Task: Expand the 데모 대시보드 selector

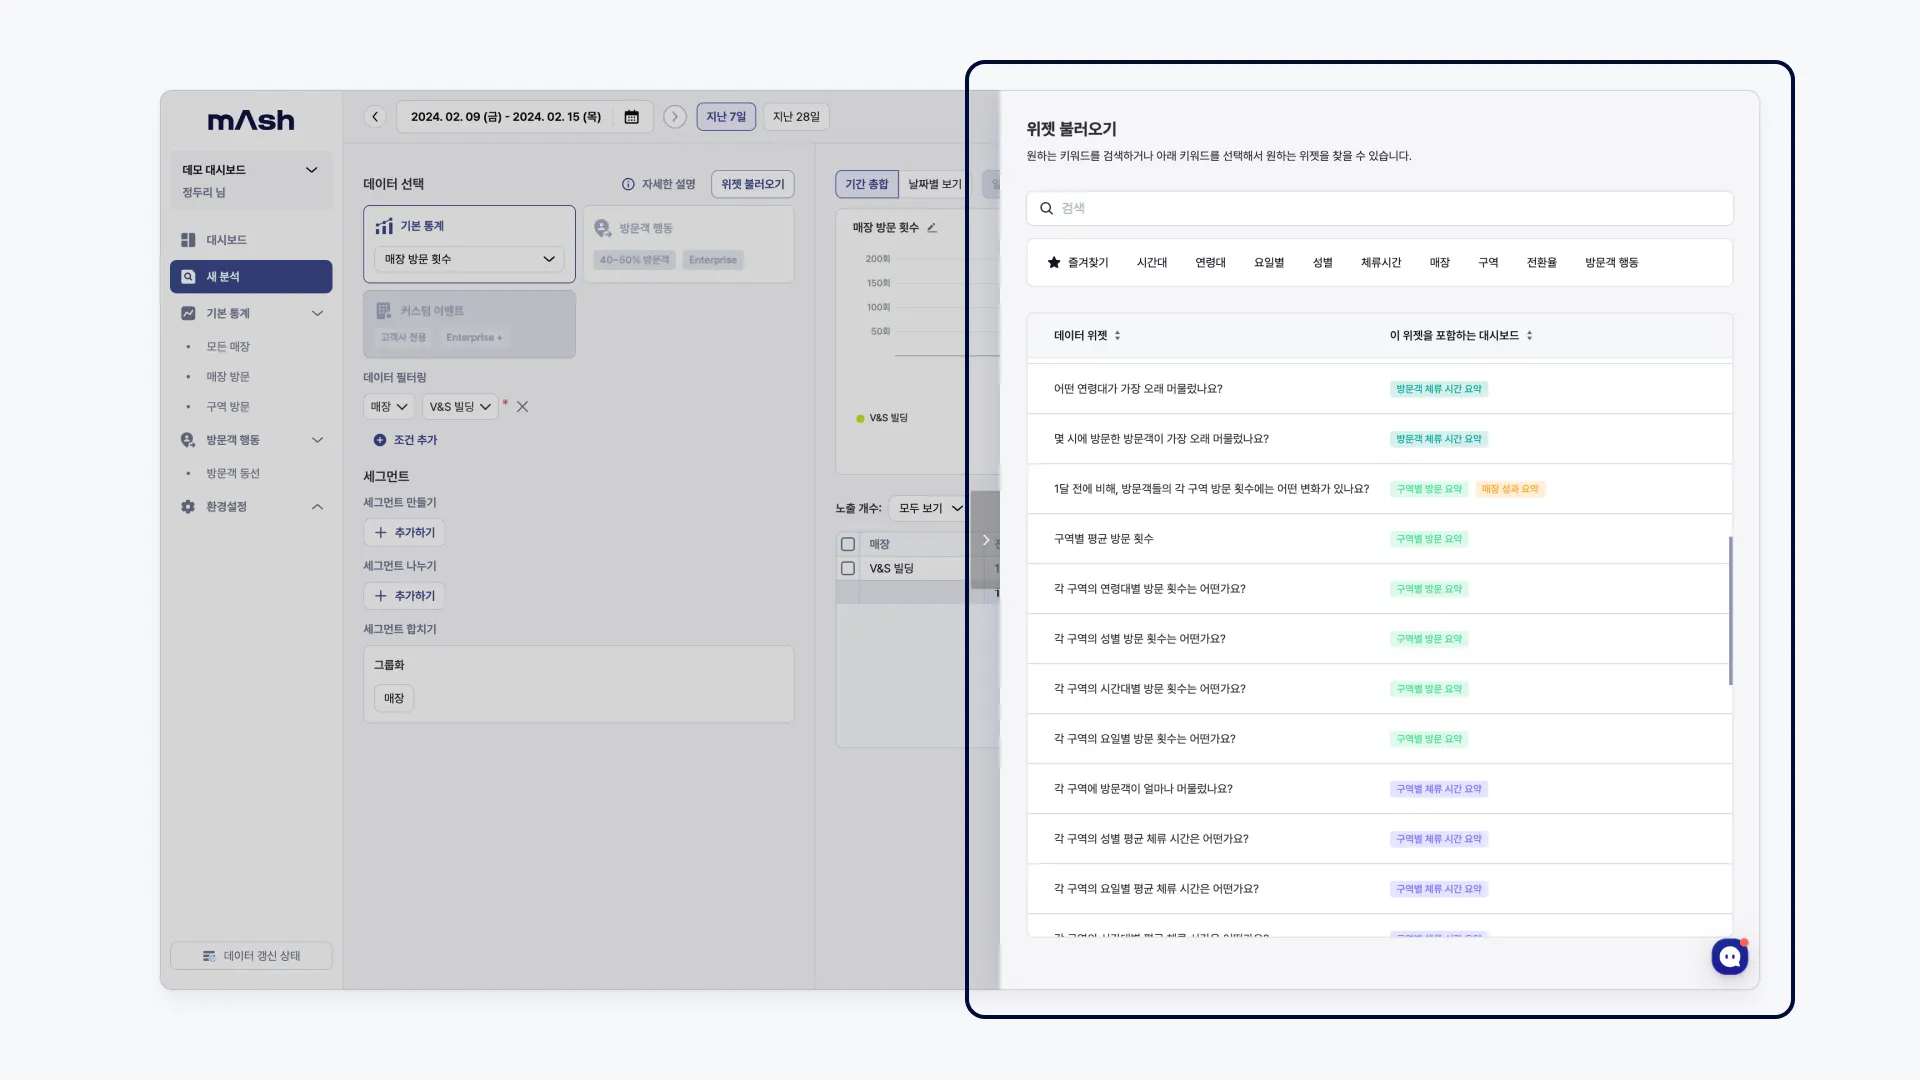Action: tap(311, 170)
